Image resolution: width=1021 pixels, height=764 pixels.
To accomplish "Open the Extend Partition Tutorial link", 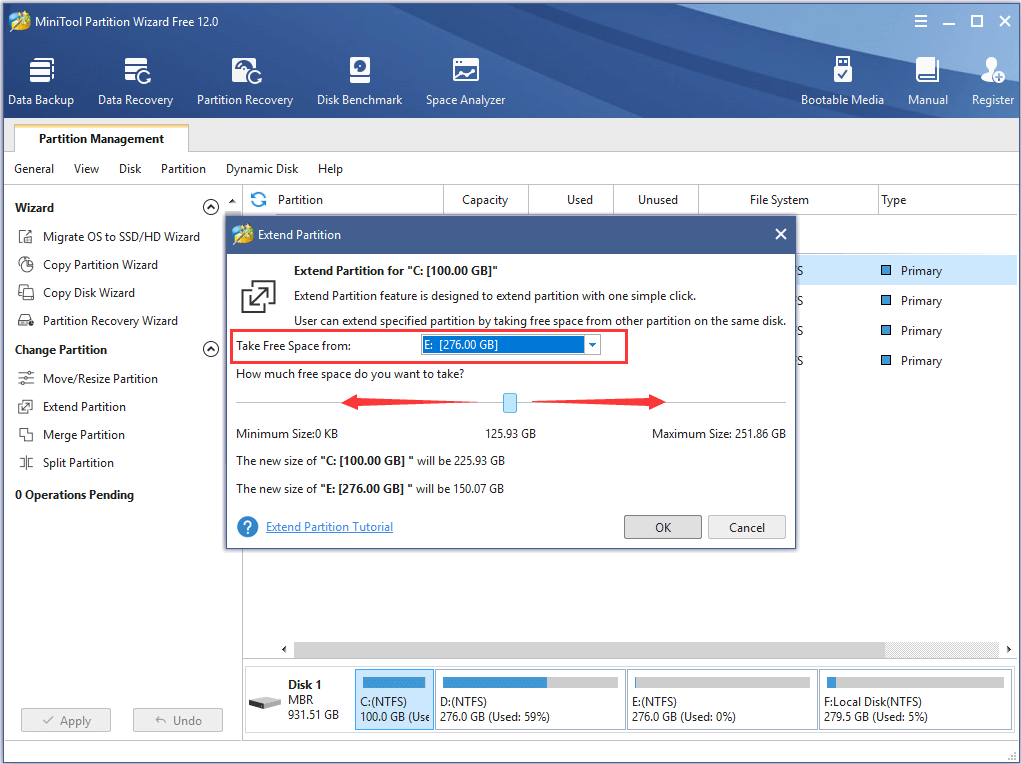I will [329, 526].
